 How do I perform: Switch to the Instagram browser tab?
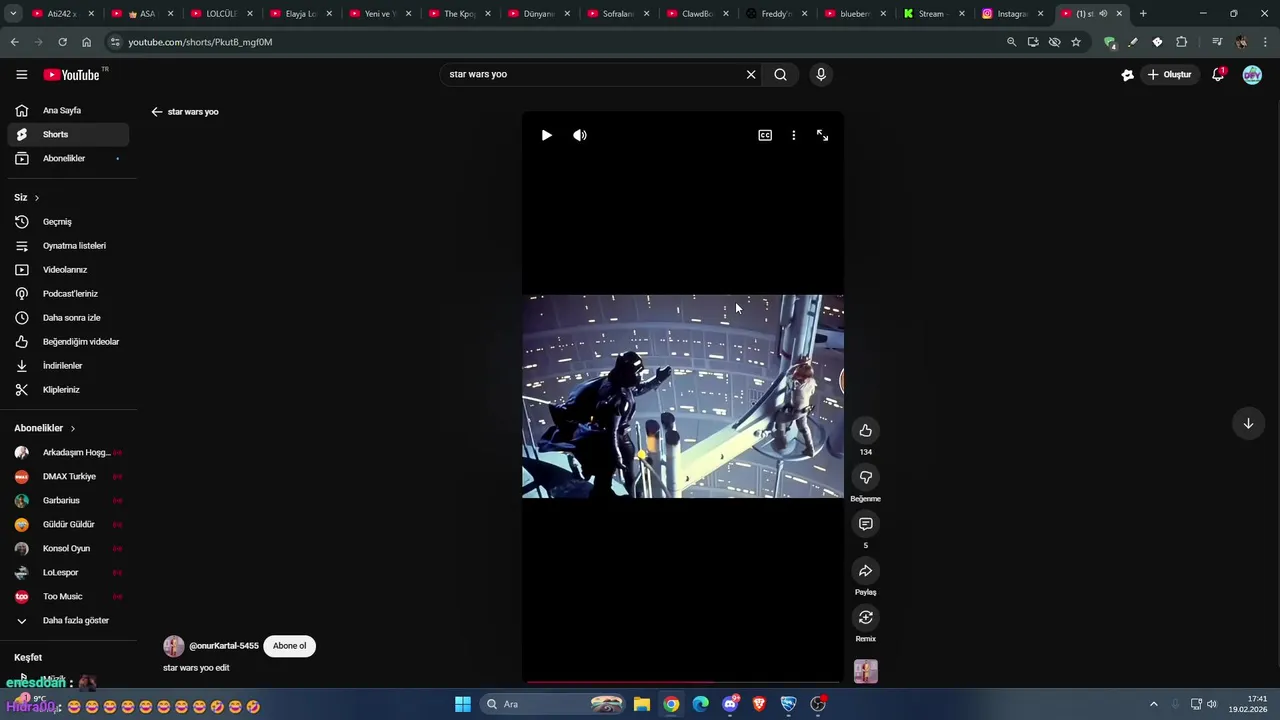pos(1013,14)
